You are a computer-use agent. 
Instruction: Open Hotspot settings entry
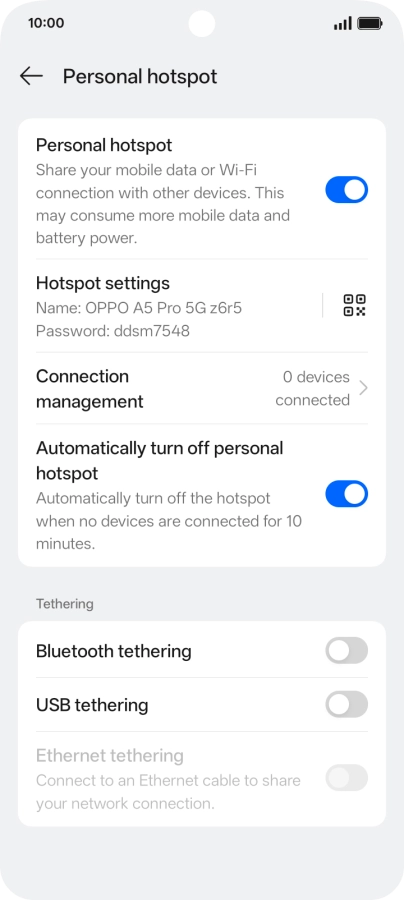pos(172,306)
